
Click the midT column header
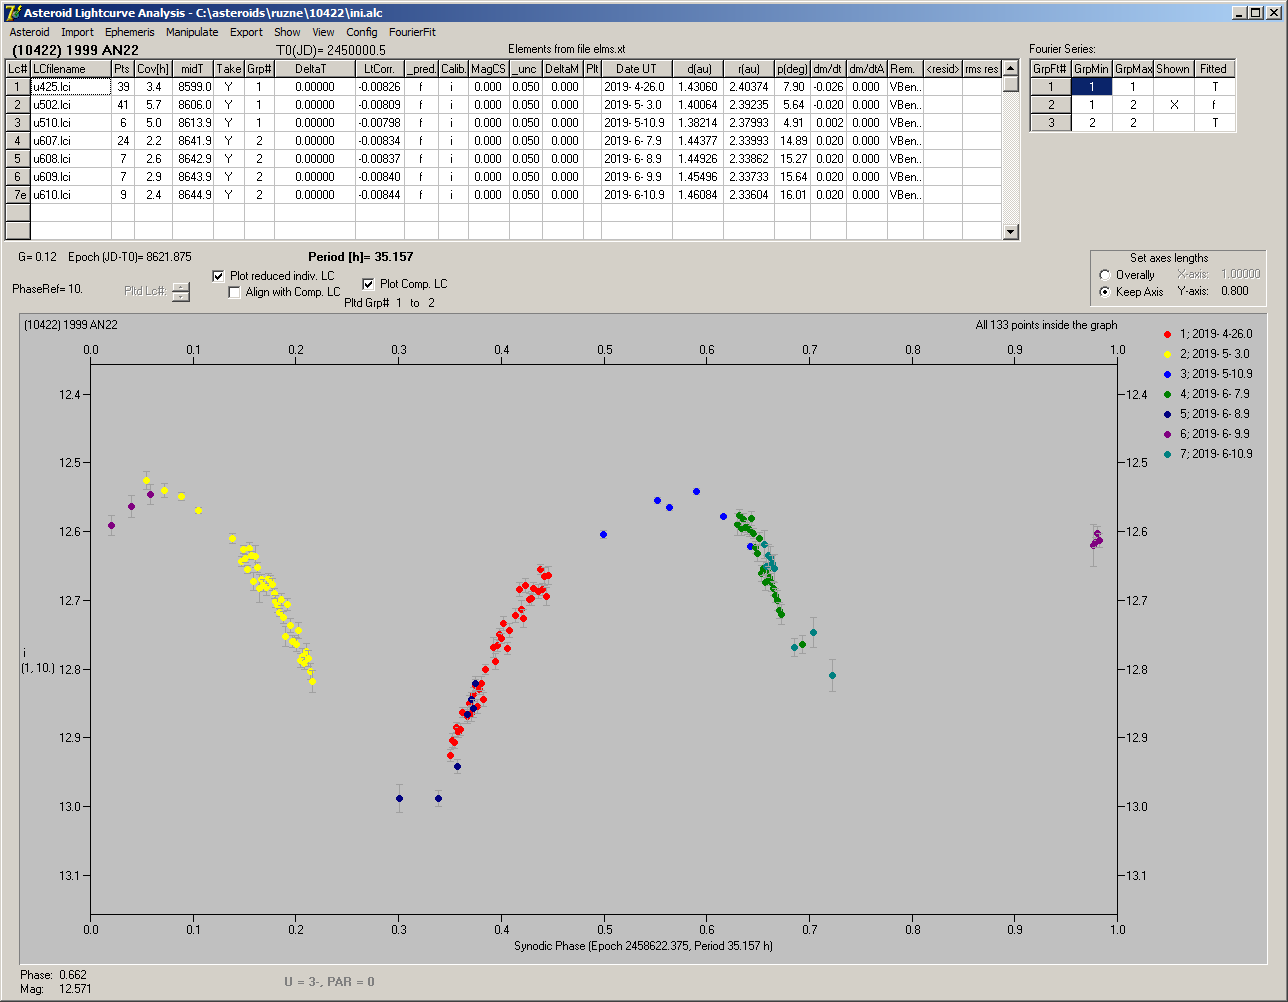point(193,69)
